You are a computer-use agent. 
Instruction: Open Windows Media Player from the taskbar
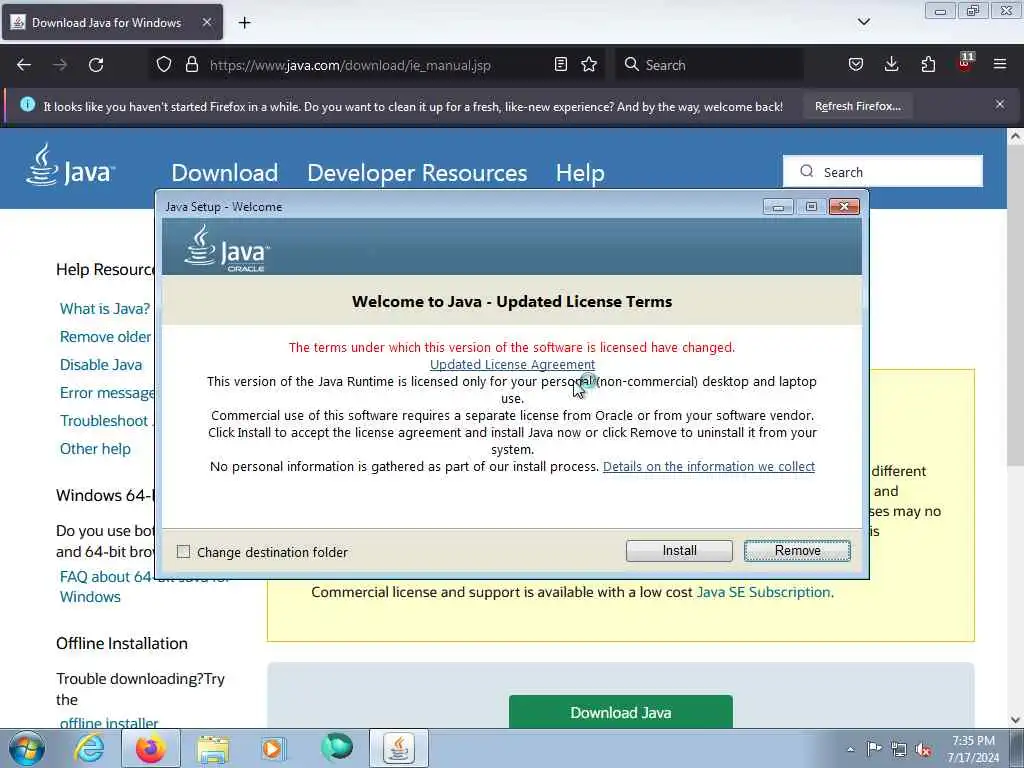coord(273,748)
